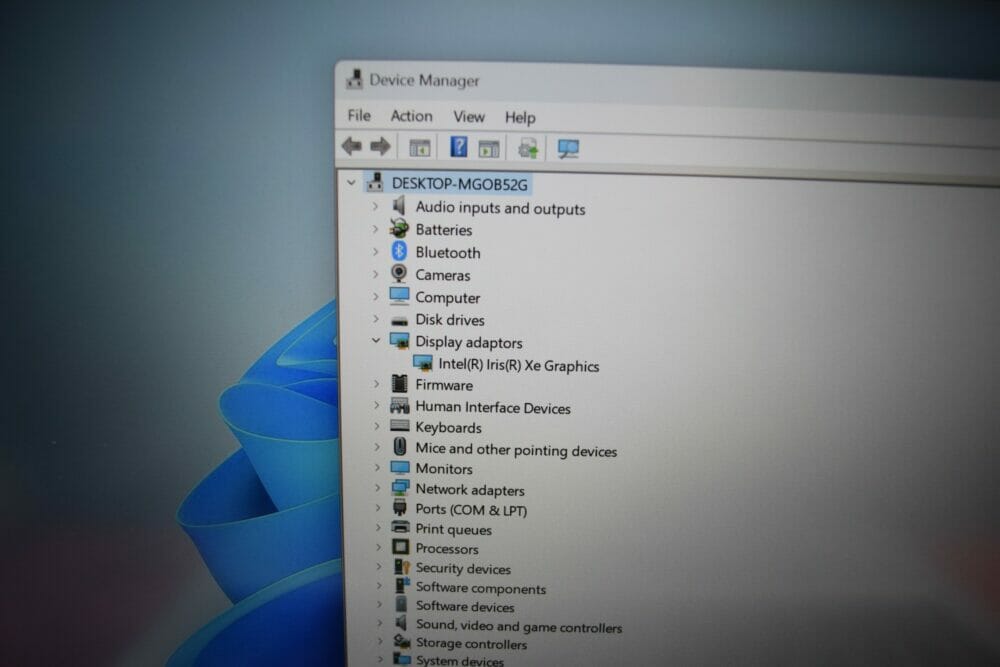Expand the Firmware chevron

tap(376, 384)
